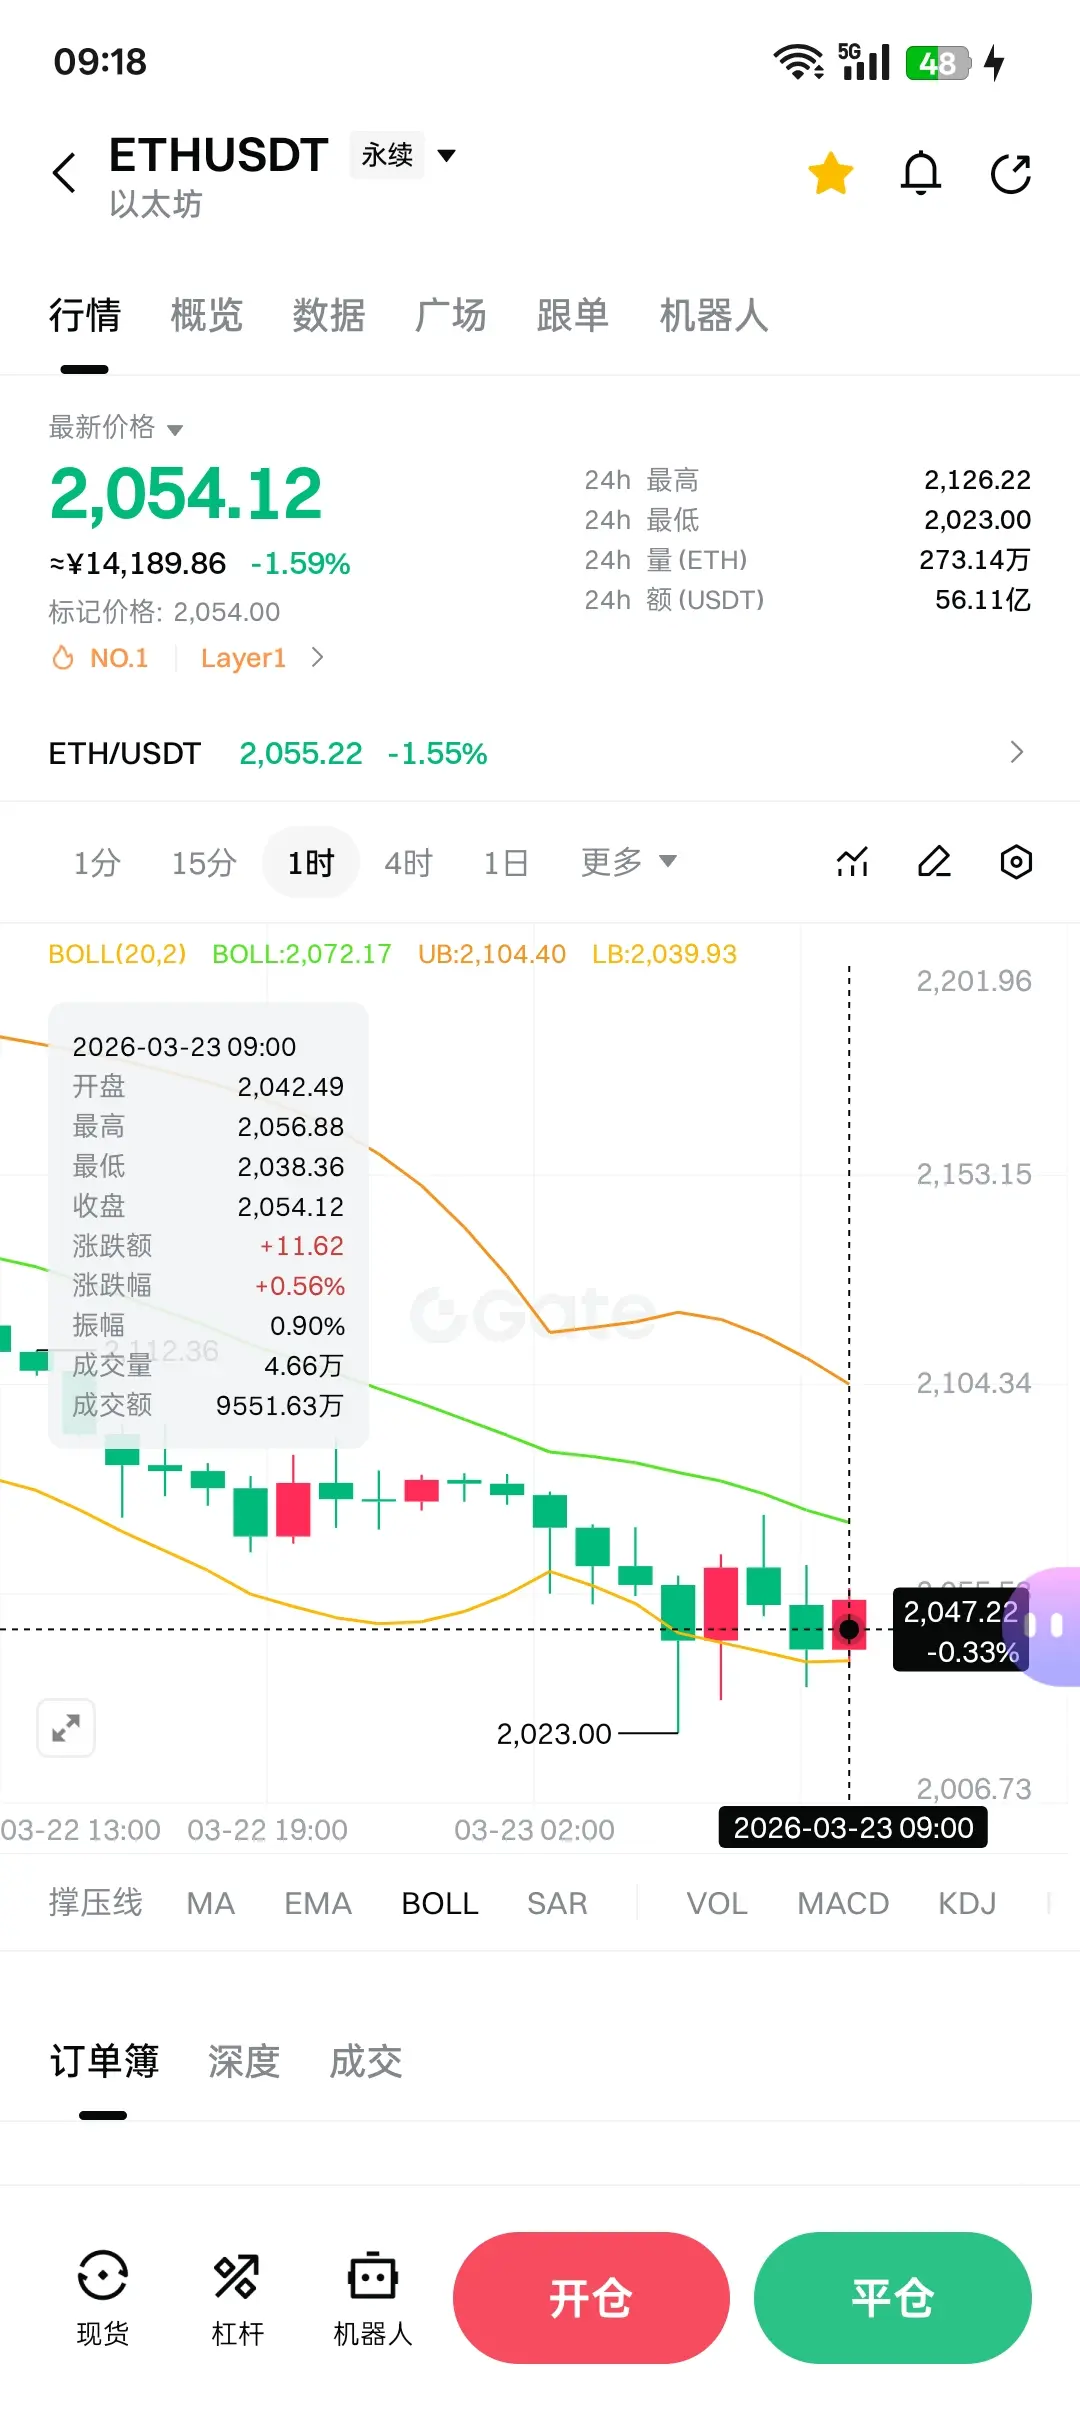Open the 现货 spot trading icon
The height and width of the screenshot is (2412, 1080).
coord(102,2298)
